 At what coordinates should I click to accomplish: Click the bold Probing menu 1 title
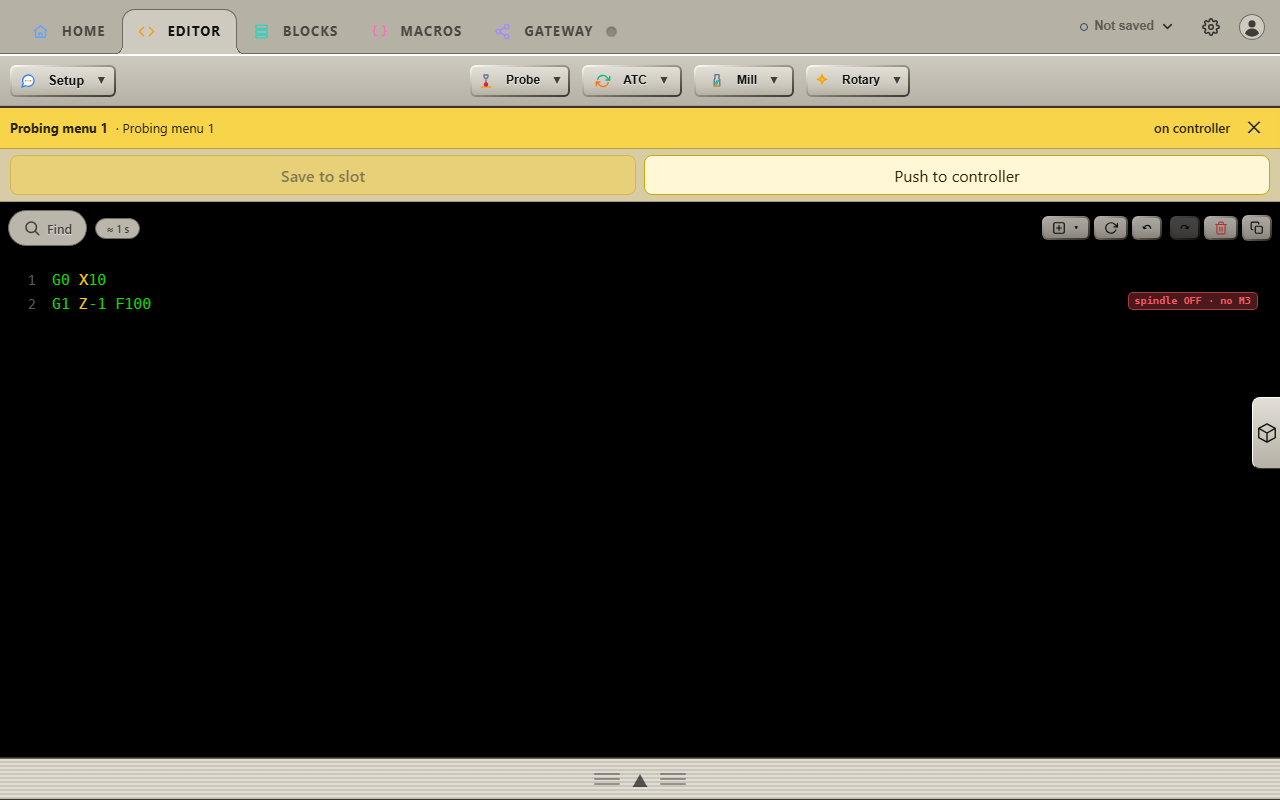59,128
